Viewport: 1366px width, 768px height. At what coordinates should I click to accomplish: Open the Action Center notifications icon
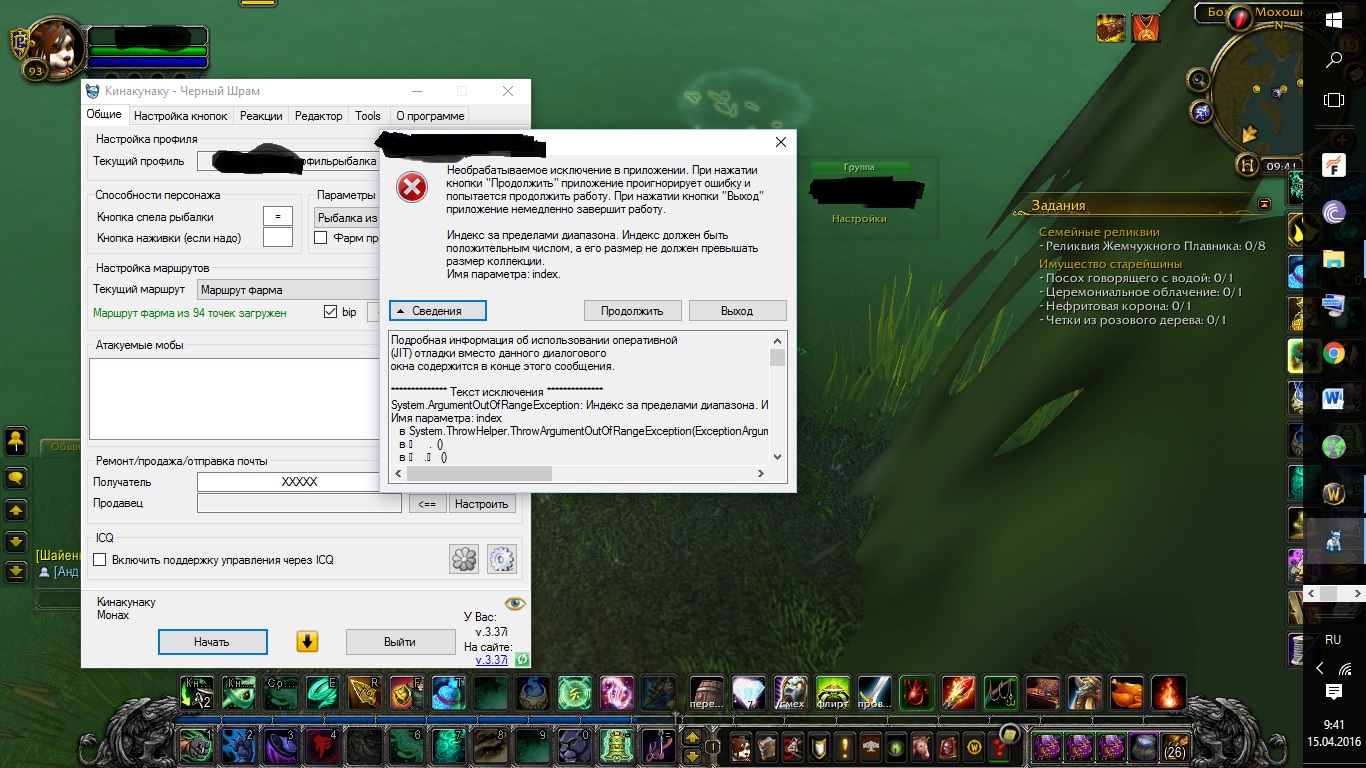pyautogui.click(x=1334, y=692)
